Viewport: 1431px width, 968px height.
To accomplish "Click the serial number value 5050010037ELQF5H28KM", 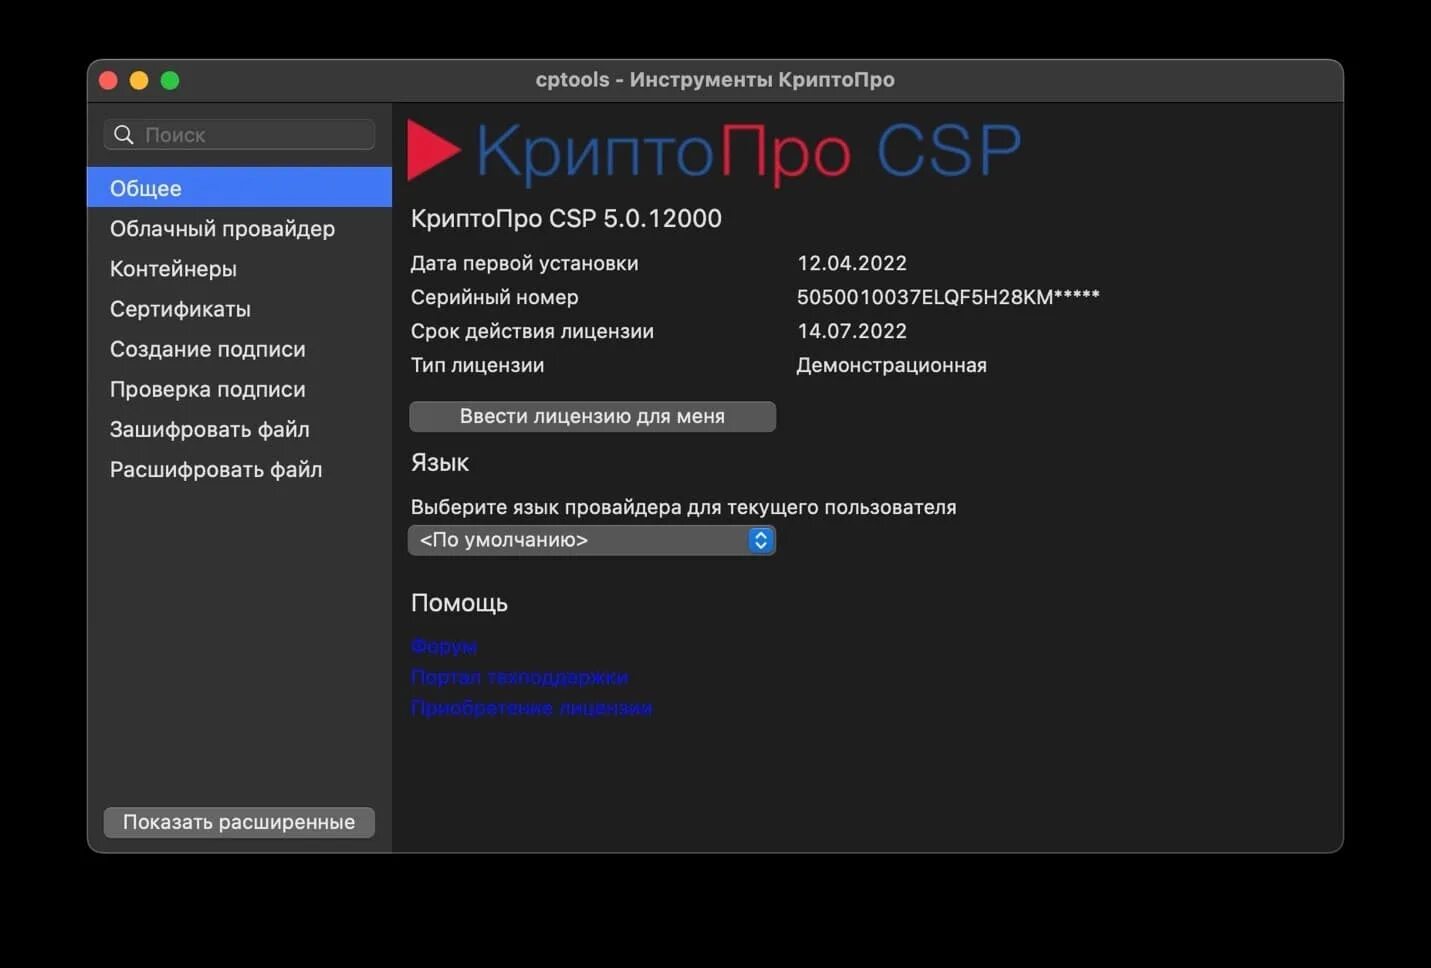I will point(948,297).
